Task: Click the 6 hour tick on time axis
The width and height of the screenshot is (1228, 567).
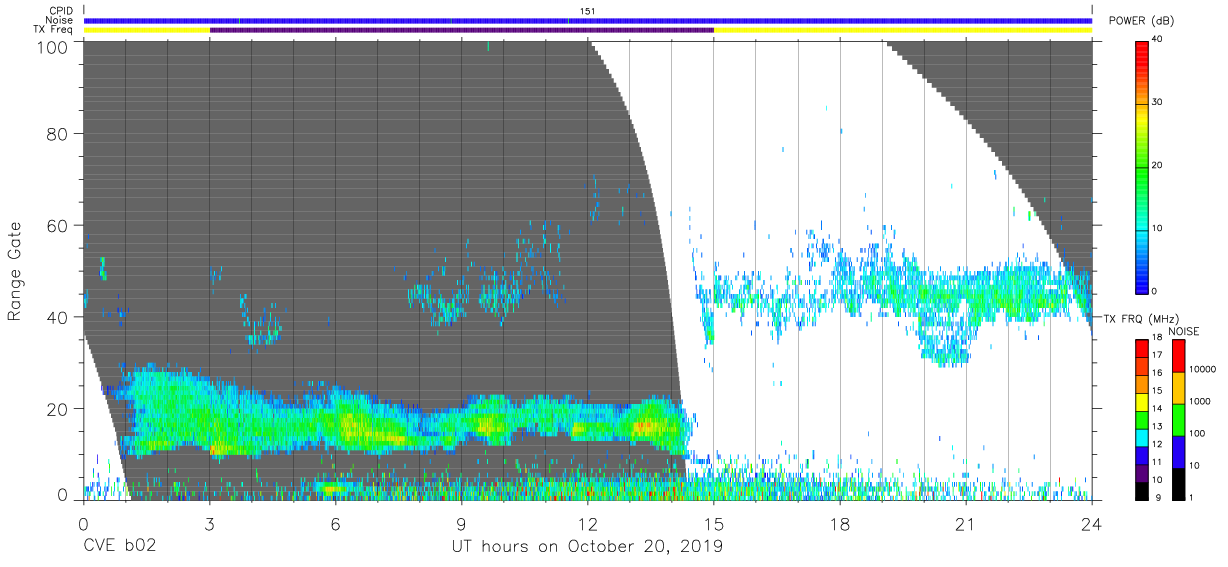Action: pyautogui.click(x=335, y=523)
